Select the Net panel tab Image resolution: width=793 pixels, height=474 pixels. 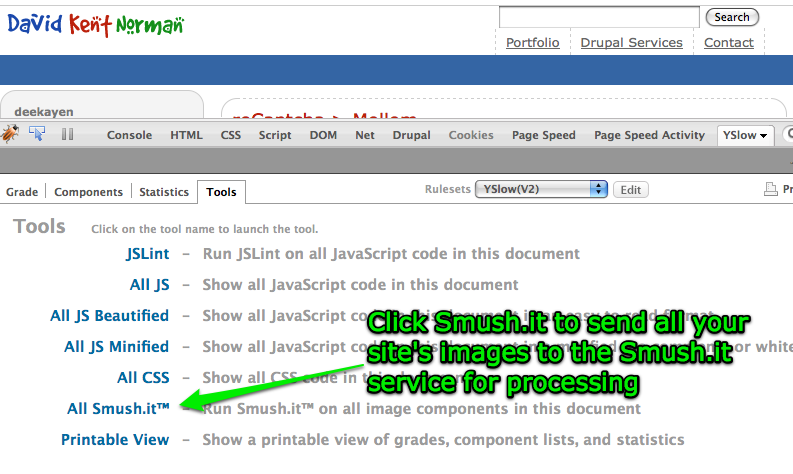coord(365,135)
